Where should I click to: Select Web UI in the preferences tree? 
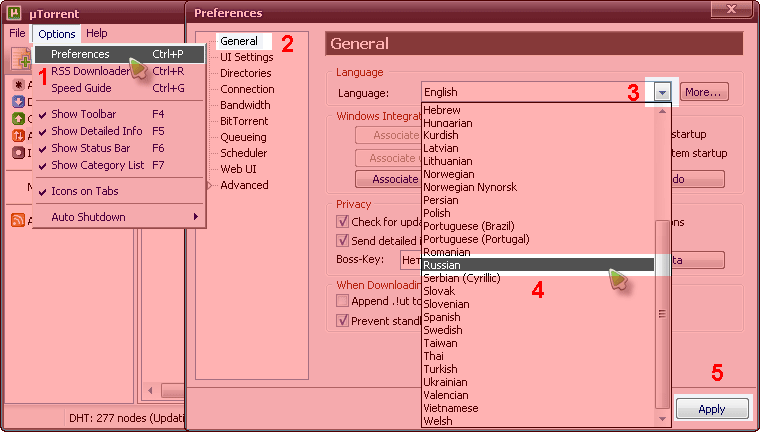(238, 169)
